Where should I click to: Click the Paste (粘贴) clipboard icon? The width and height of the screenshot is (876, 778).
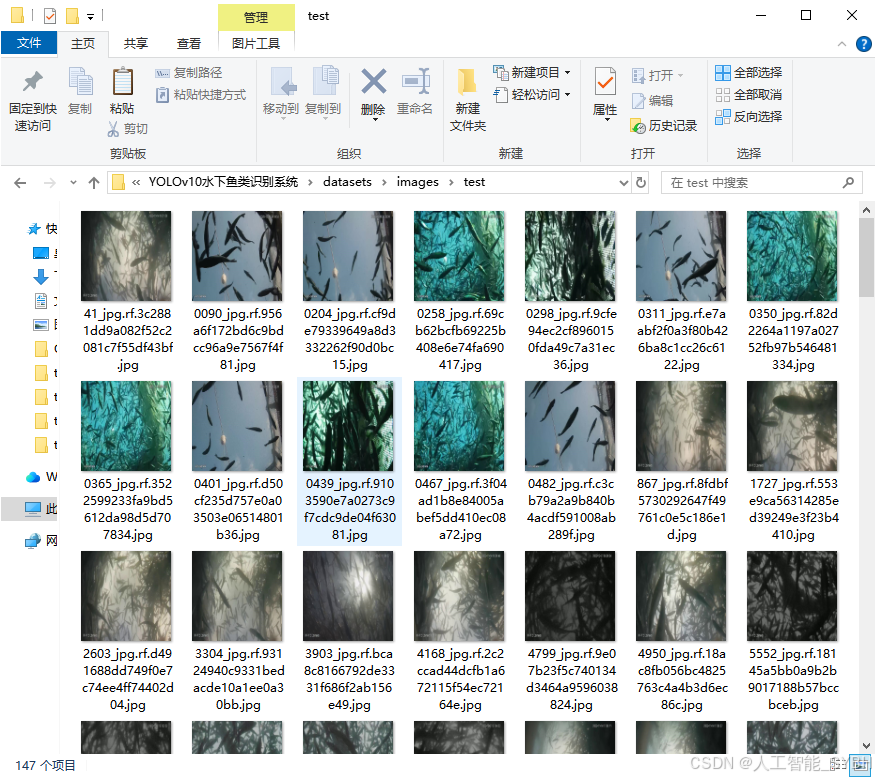(122, 82)
